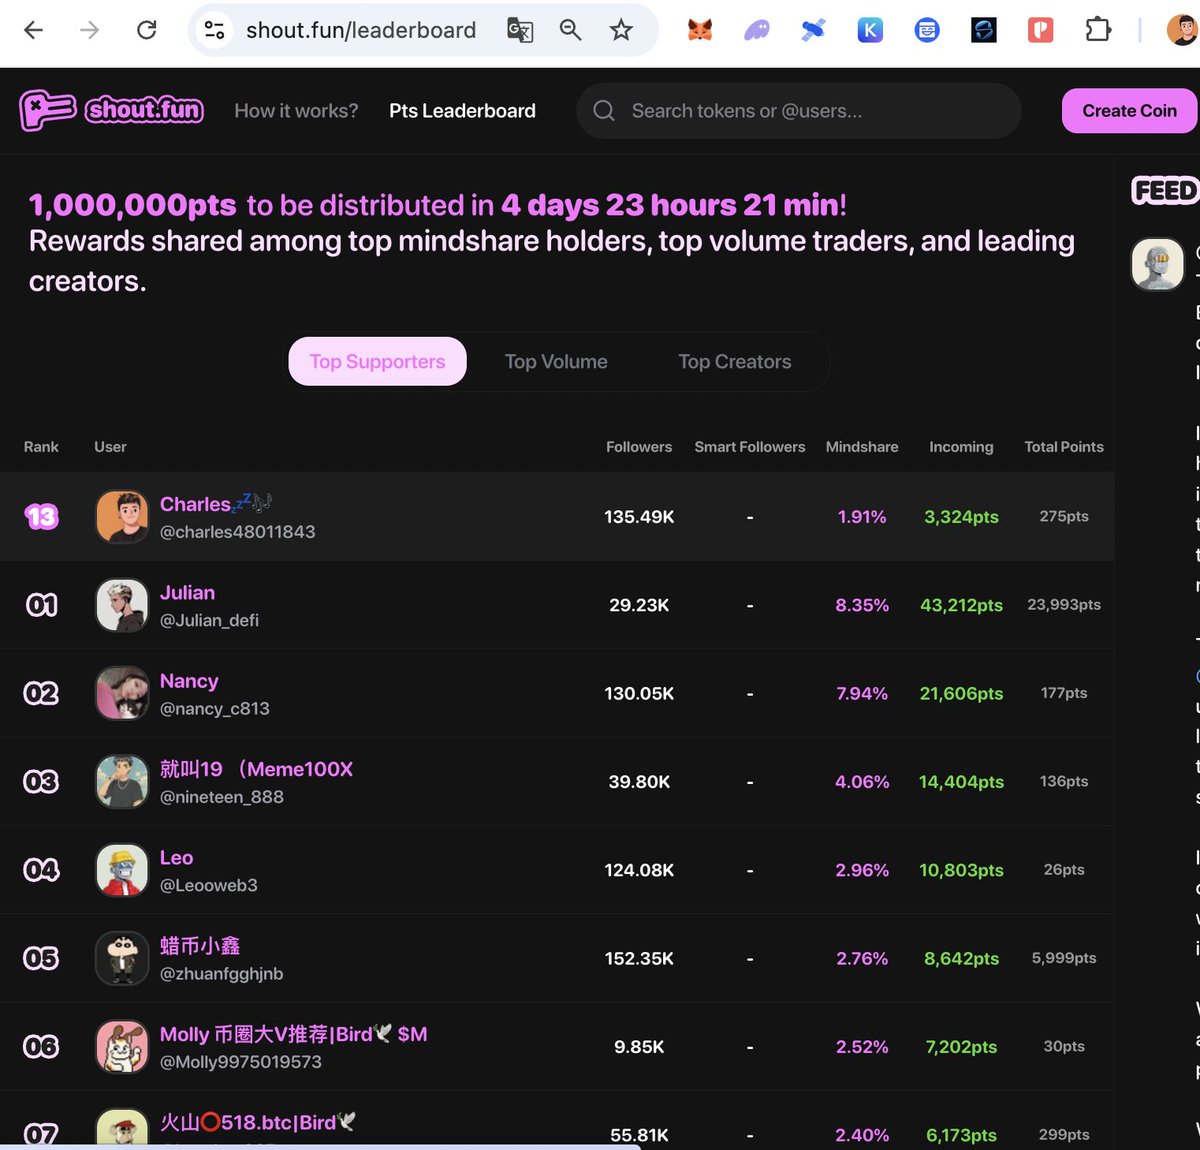Open the blue K extension icon
Viewport: 1200px width, 1150px height.
point(870,30)
